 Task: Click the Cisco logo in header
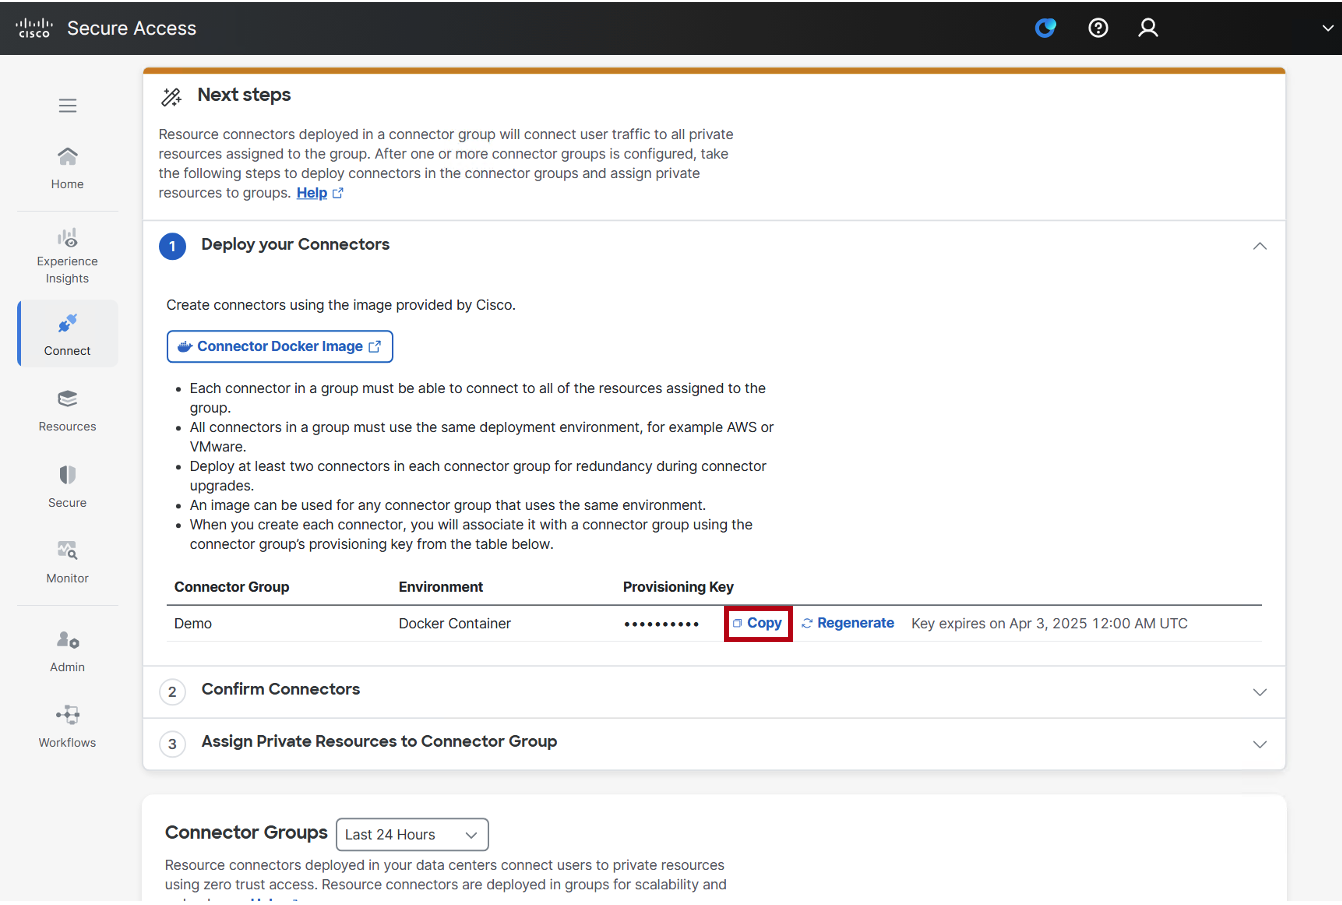pyautogui.click(x=34, y=28)
